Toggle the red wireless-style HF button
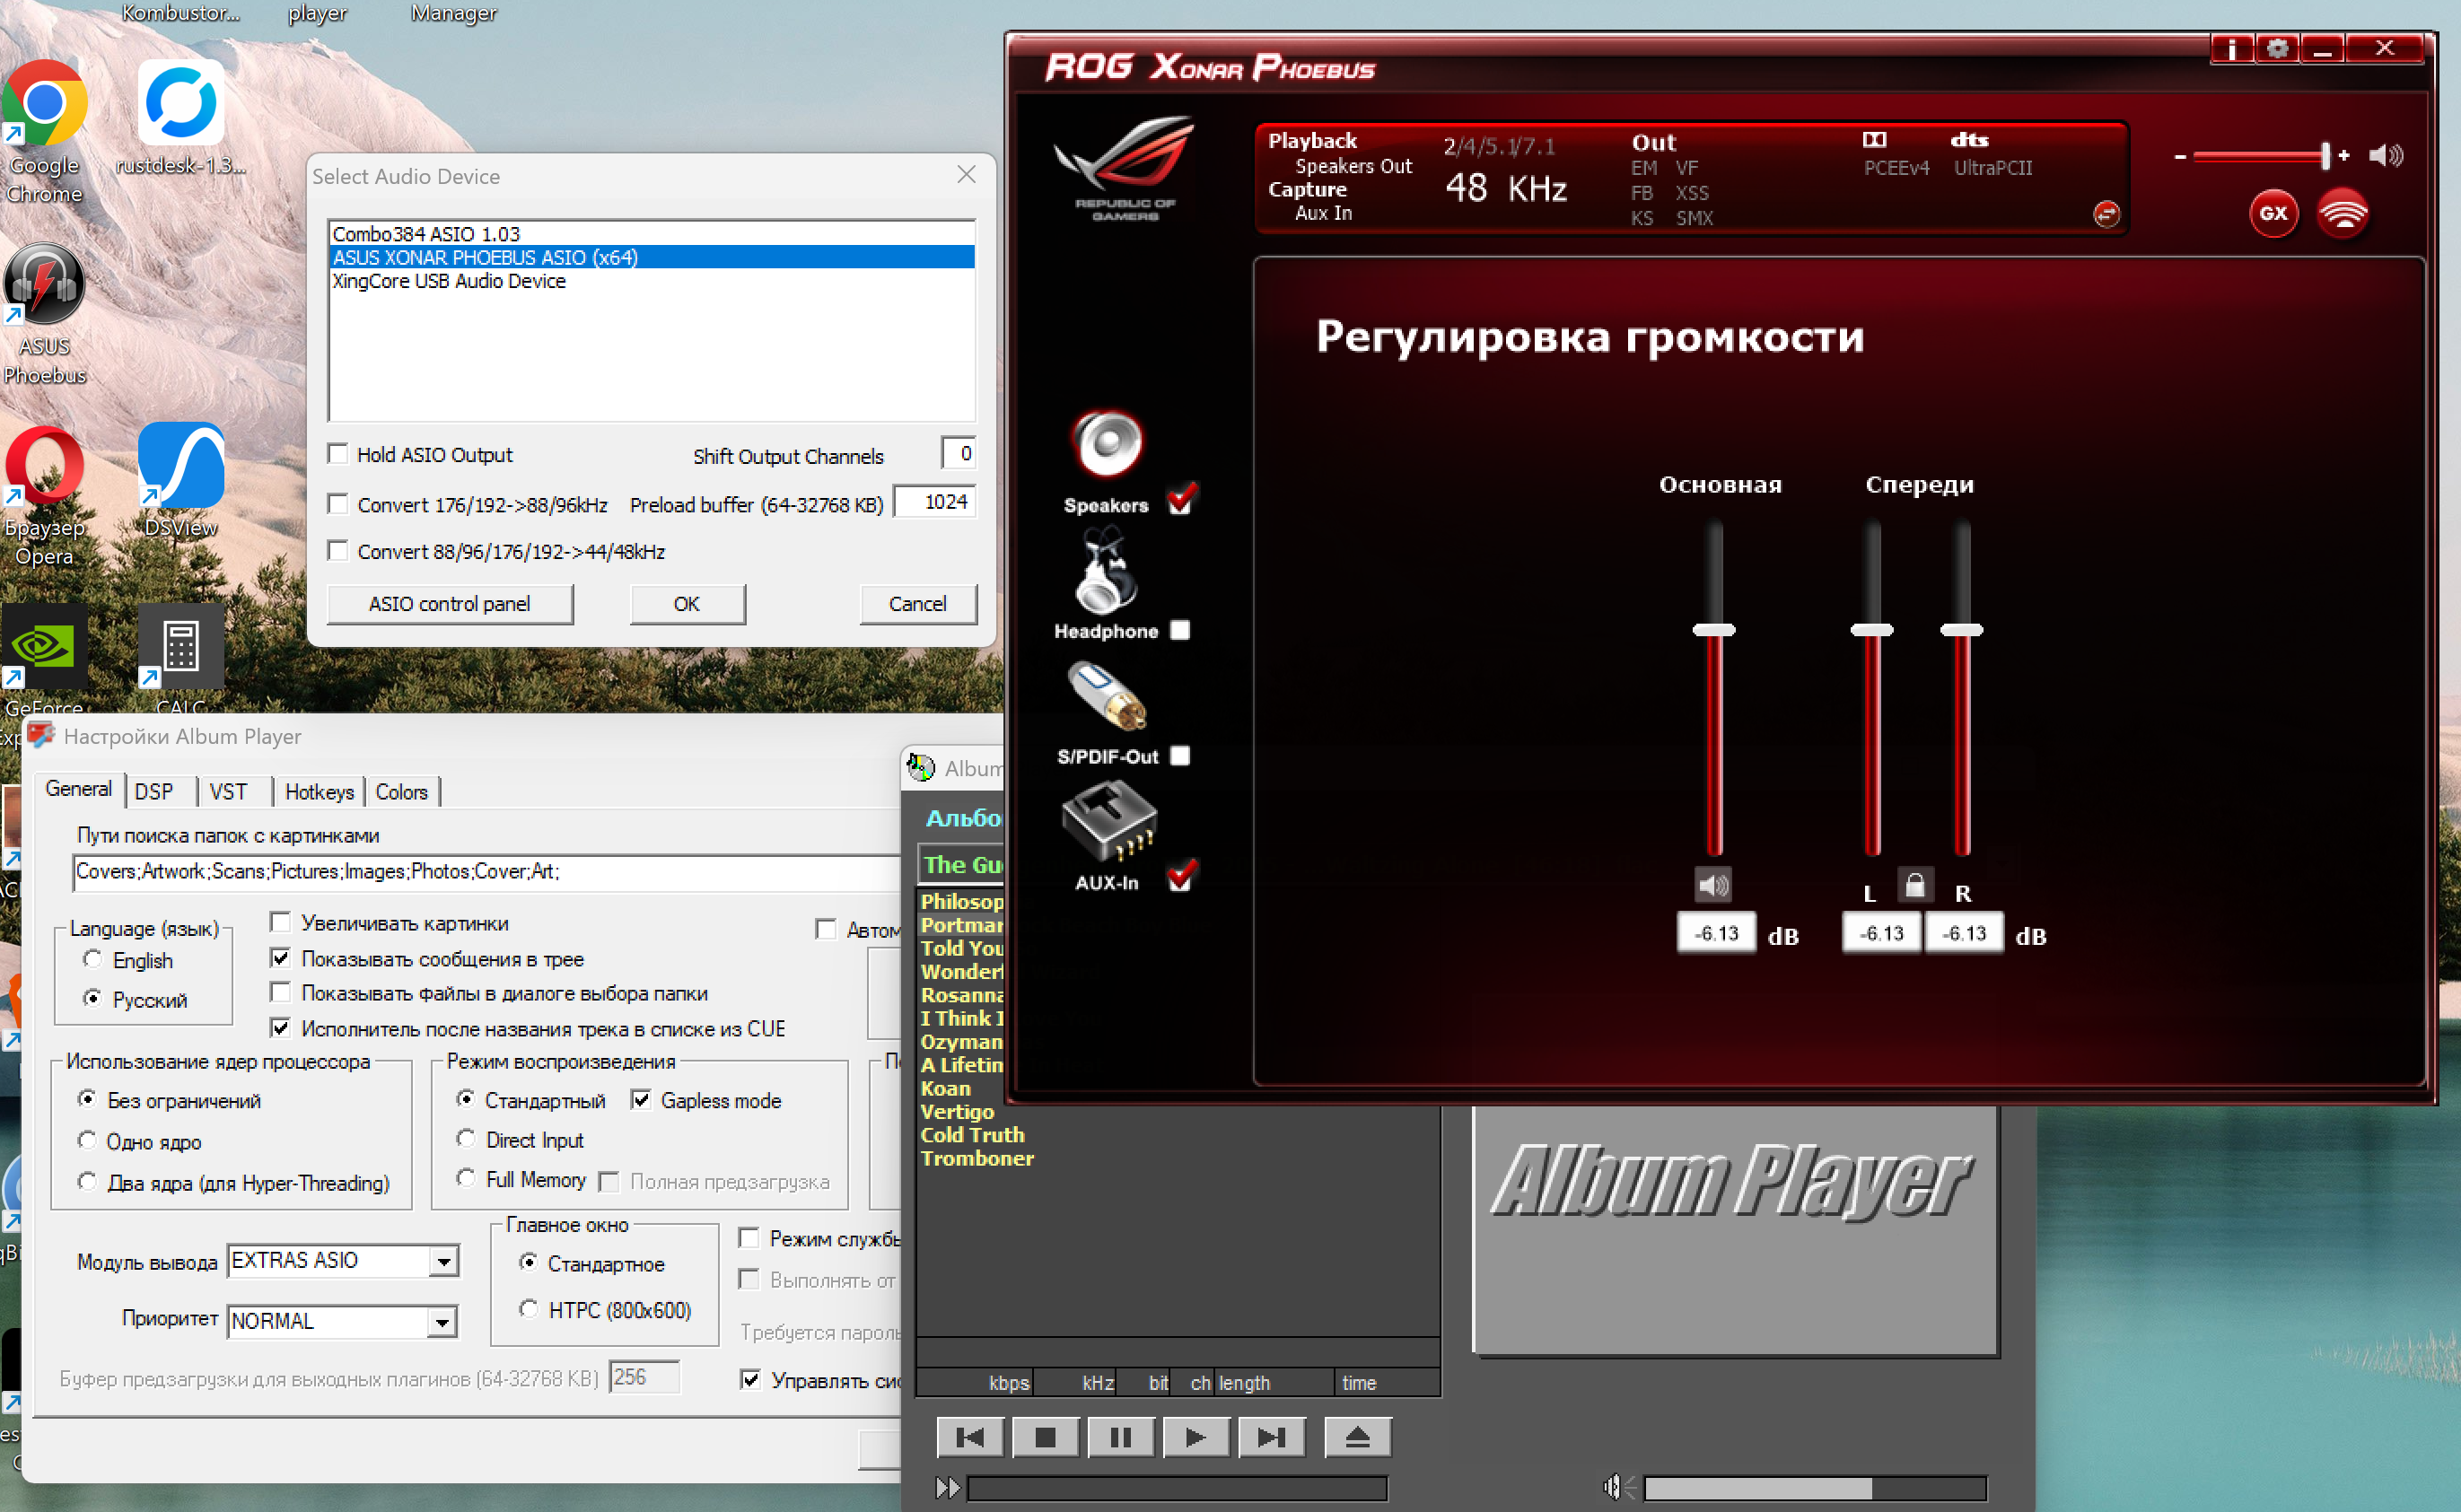Image resolution: width=2461 pixels, height=1512 pixels. coord(2343,213)
